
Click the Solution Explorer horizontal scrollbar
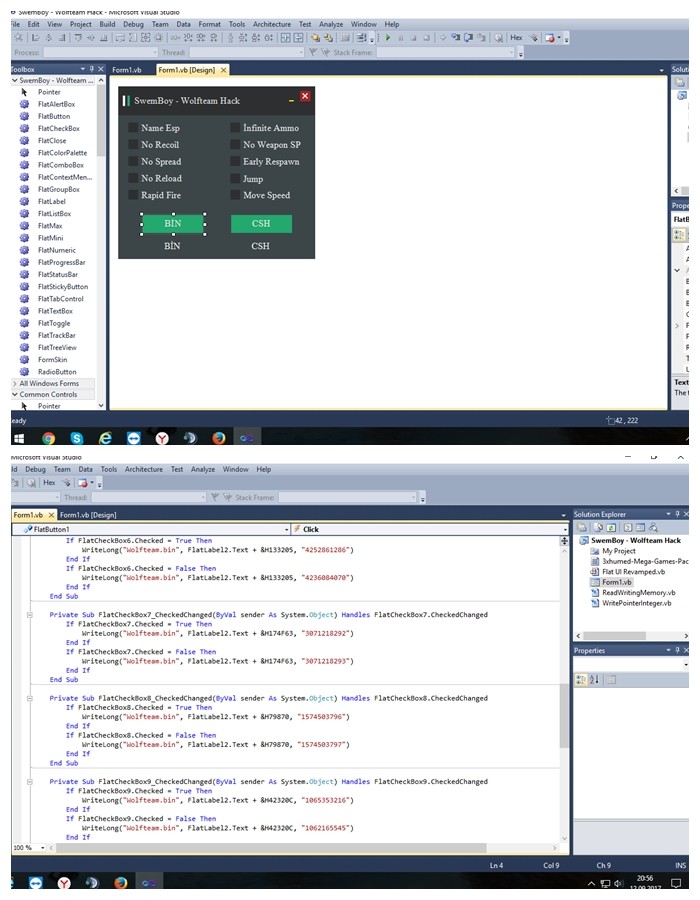615,636
